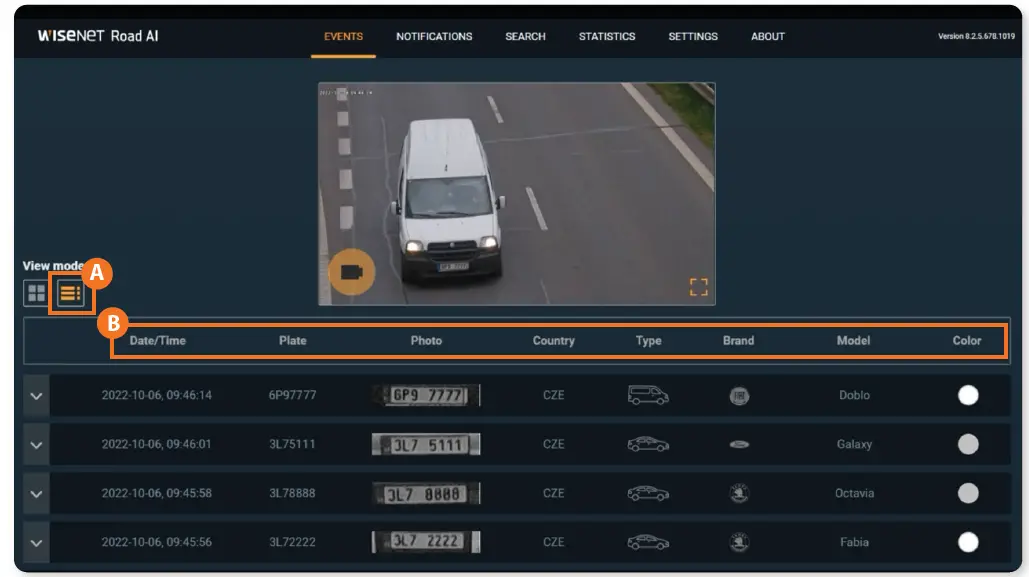
Task: Click the brand logo in Doblo row
Action: point(739,396)
